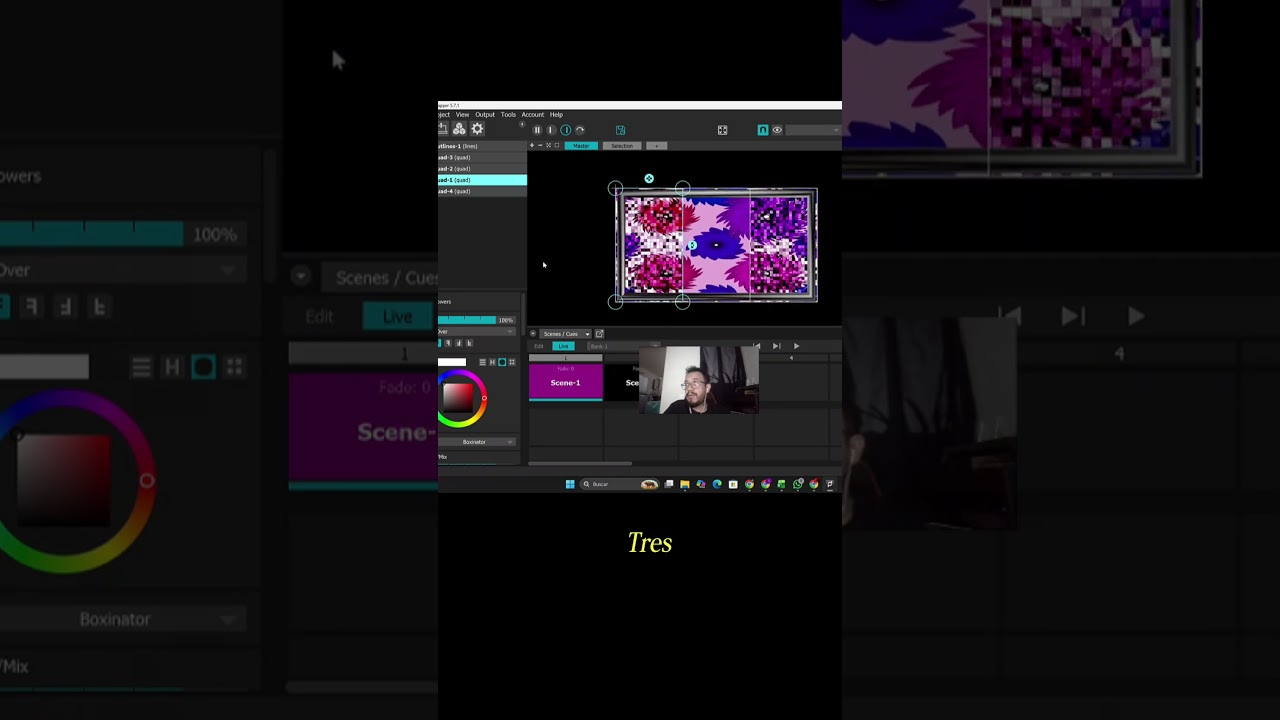Add a new view tab with plus
Viewport: 1280px width, 720px height.
[x=657, y=146]
